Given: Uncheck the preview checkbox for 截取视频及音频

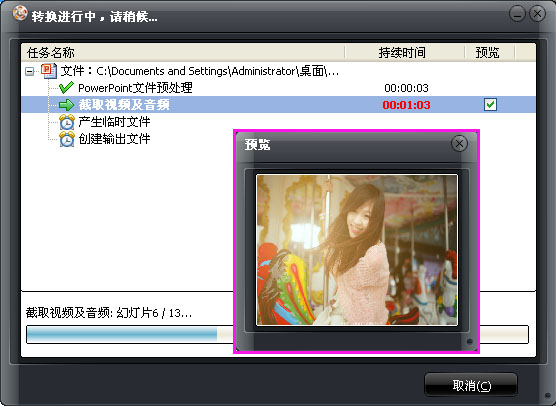Looking at the screenshot, I should 490,105.
